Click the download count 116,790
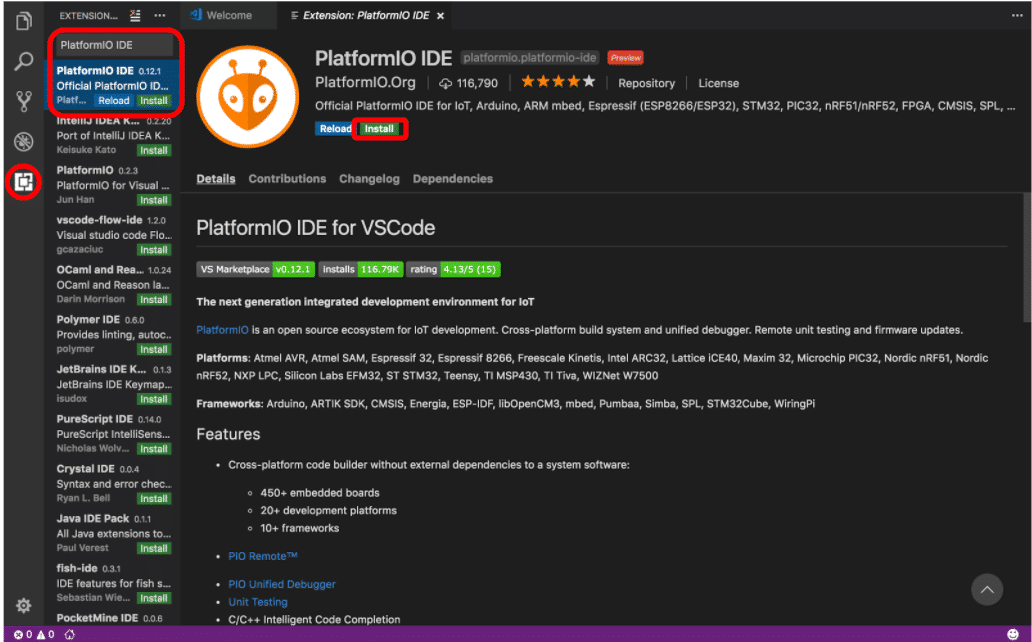The image size is (1032, 642). pos(469,84)
